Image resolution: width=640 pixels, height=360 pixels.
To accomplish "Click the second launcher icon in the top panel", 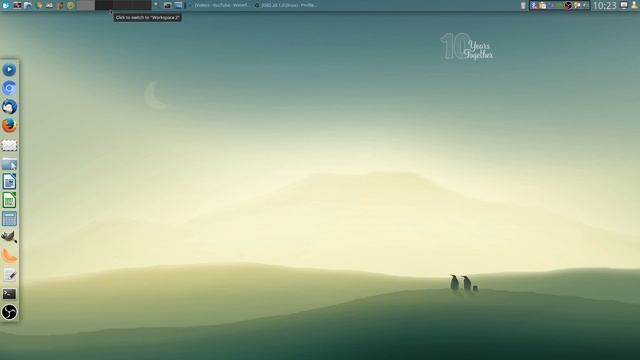I will click(17, 5).
